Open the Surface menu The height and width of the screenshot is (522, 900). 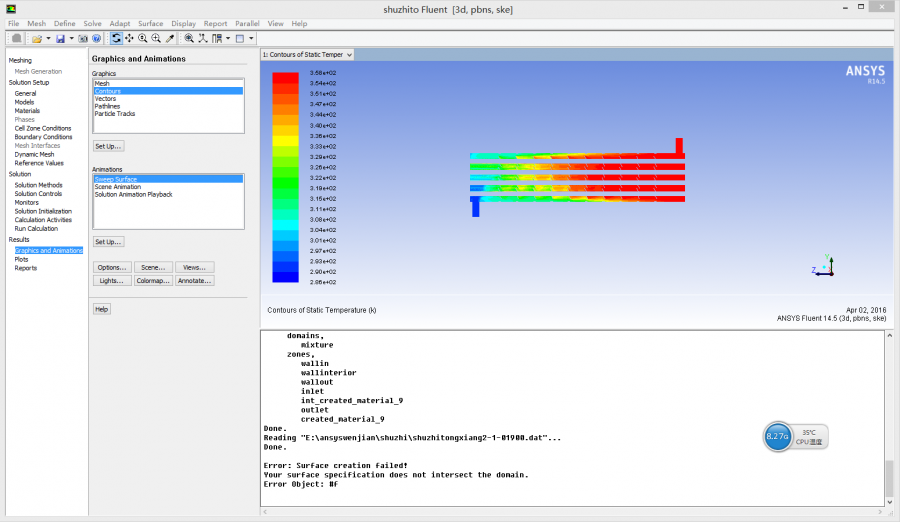point(150,23)
